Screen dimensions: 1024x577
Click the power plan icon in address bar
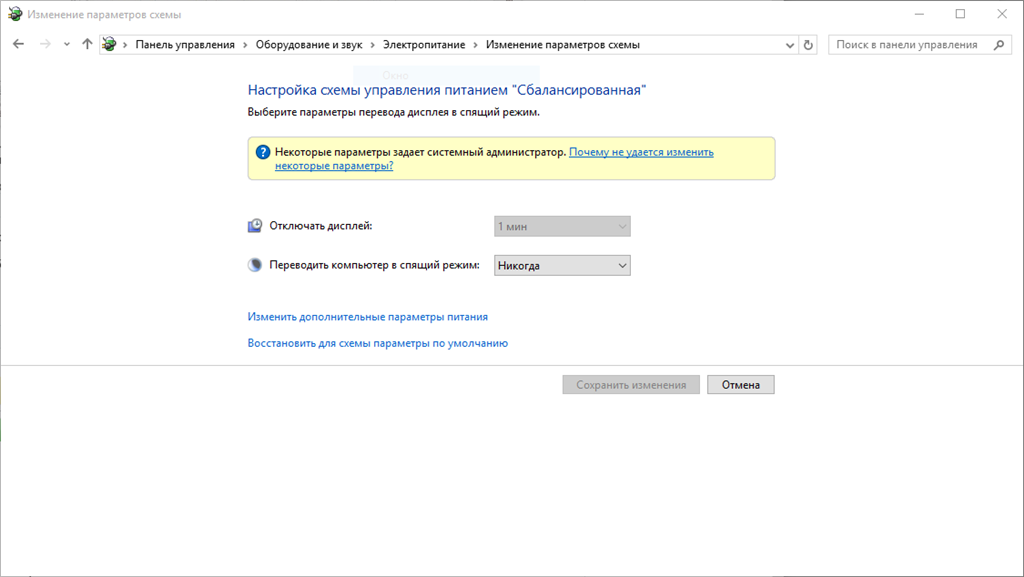coord(110,45)
